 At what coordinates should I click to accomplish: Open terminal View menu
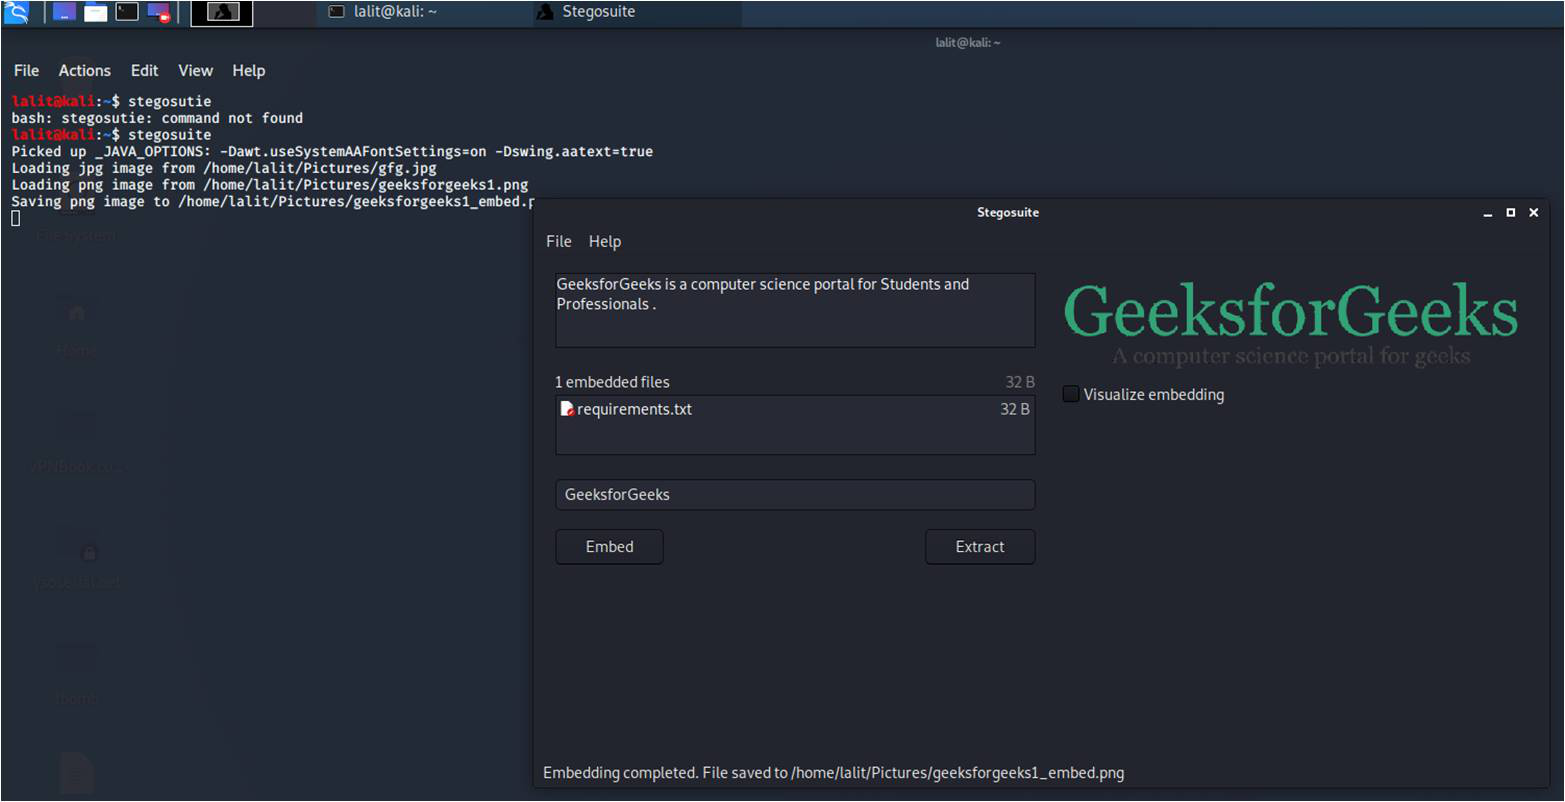click(195, 70)
